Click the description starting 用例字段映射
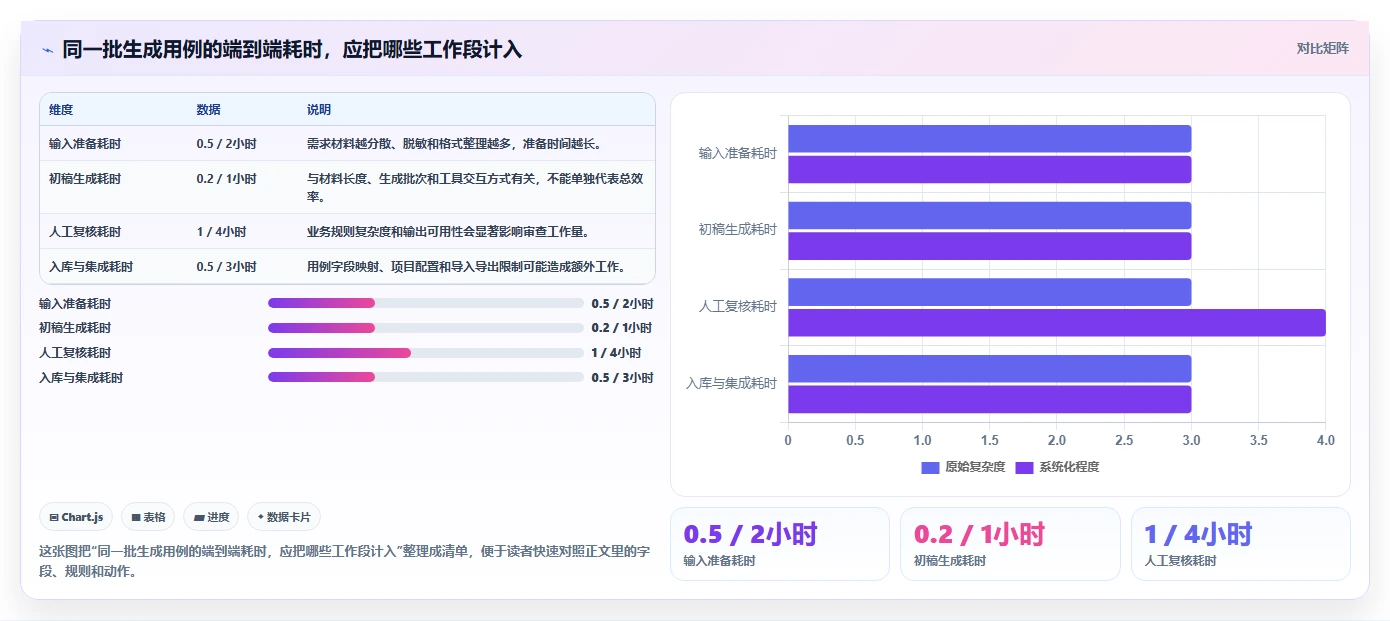 point(466,267)
